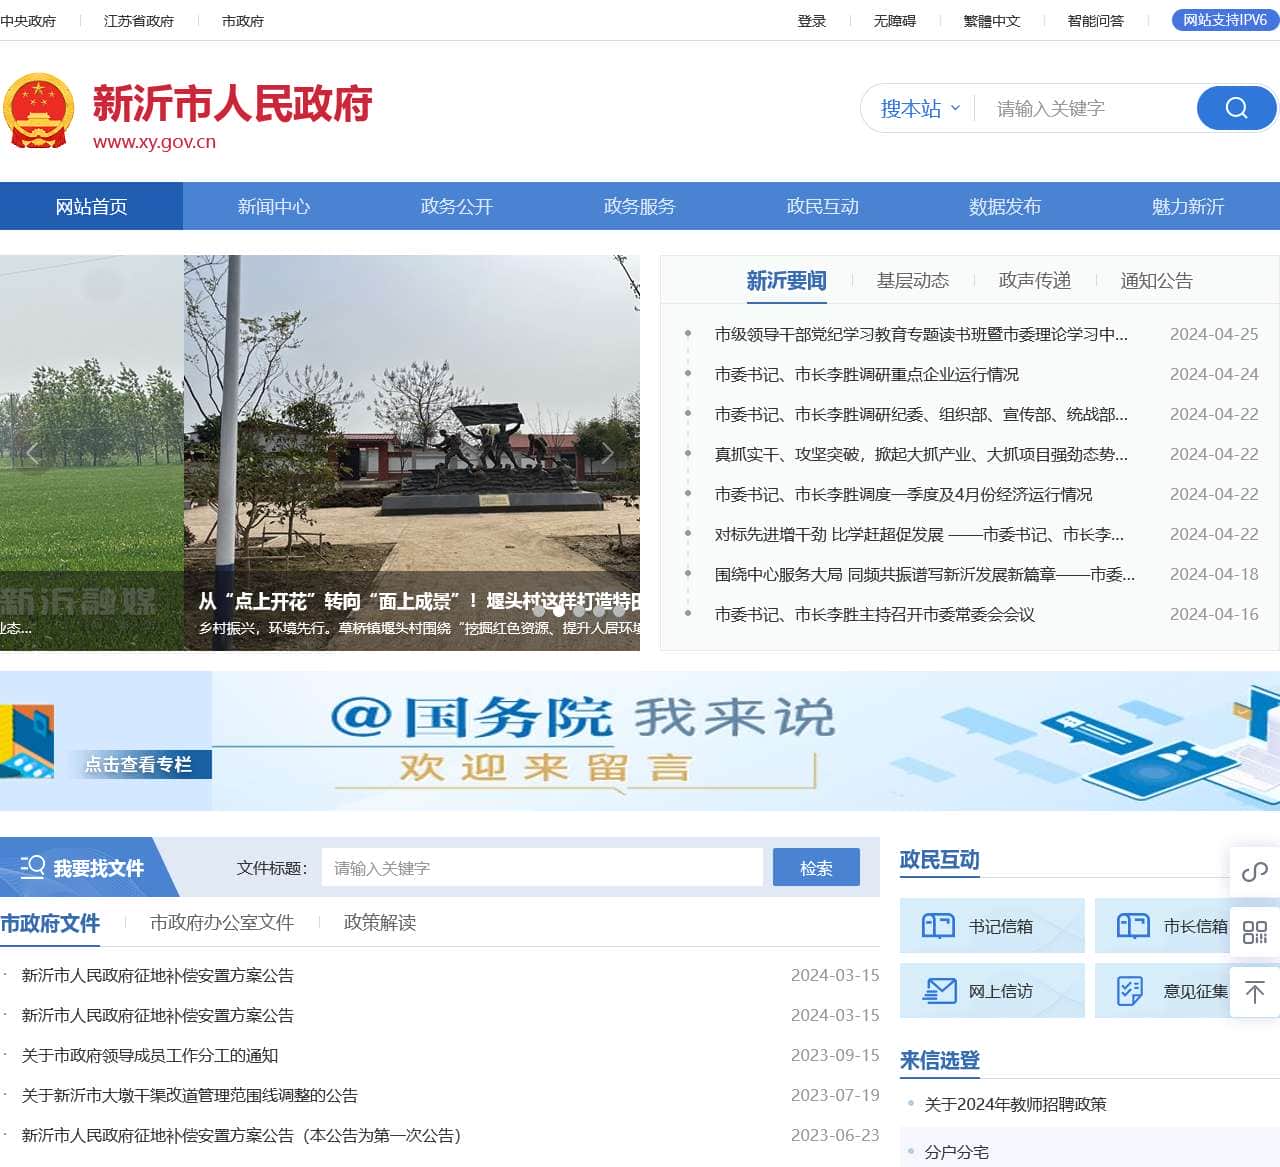Open the floating QR code icon
The width and height of the screenshot is (1280, 1167).
click(x=1254, y=932)
